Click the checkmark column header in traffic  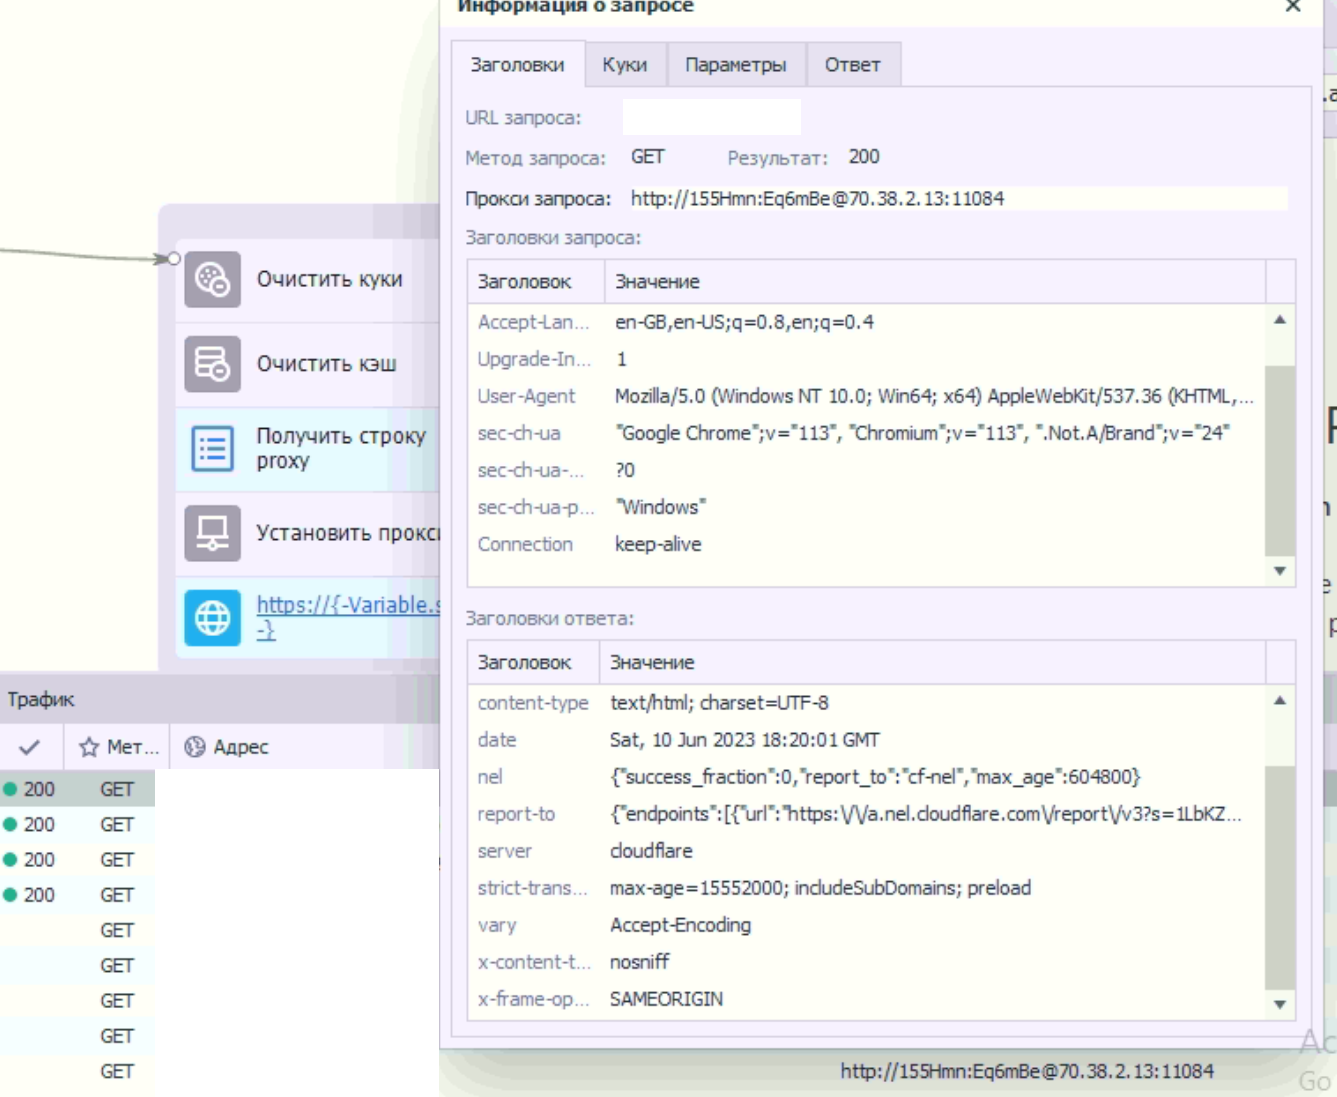(30, 747)
